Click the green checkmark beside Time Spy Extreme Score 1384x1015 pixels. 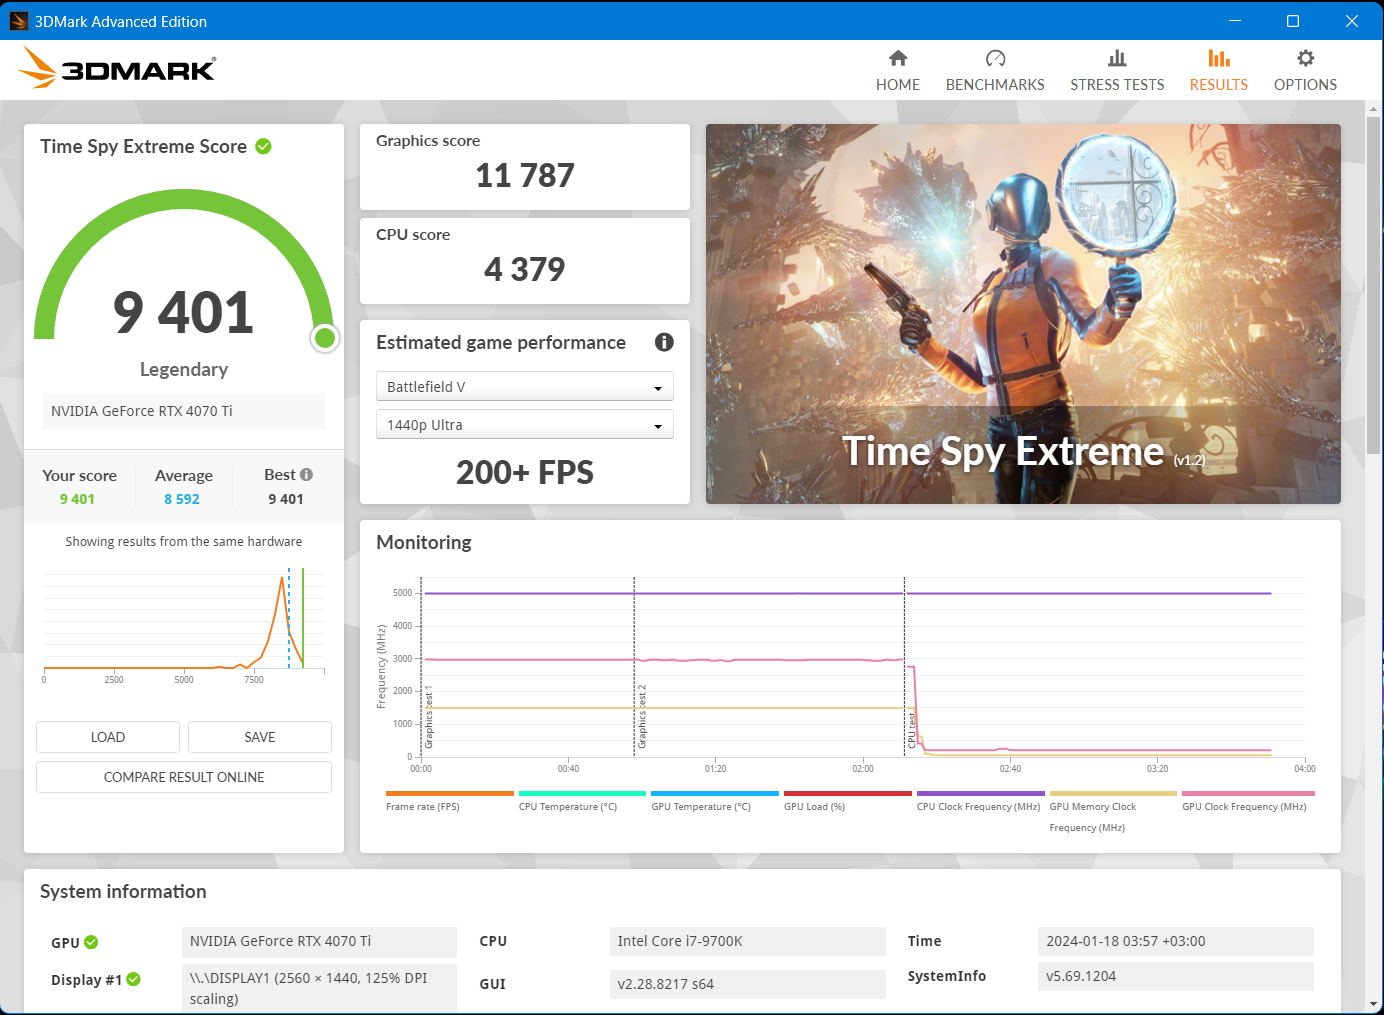tap(264, 146)
